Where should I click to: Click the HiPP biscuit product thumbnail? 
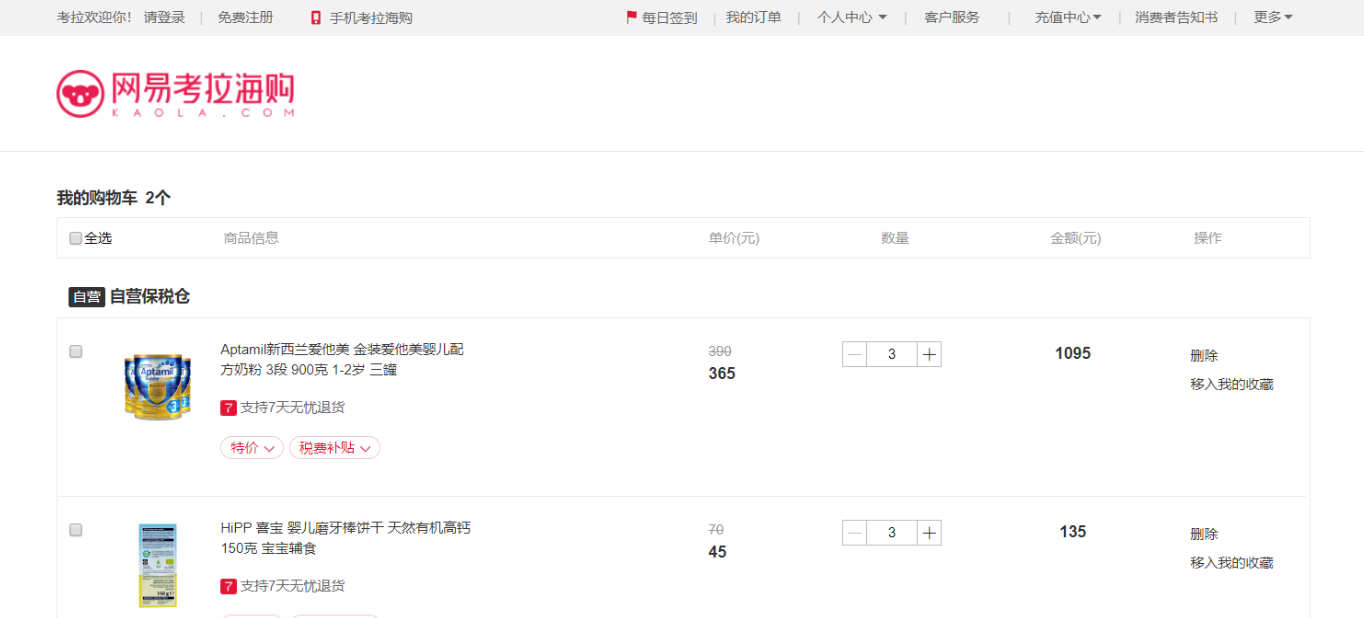[157, 565]
